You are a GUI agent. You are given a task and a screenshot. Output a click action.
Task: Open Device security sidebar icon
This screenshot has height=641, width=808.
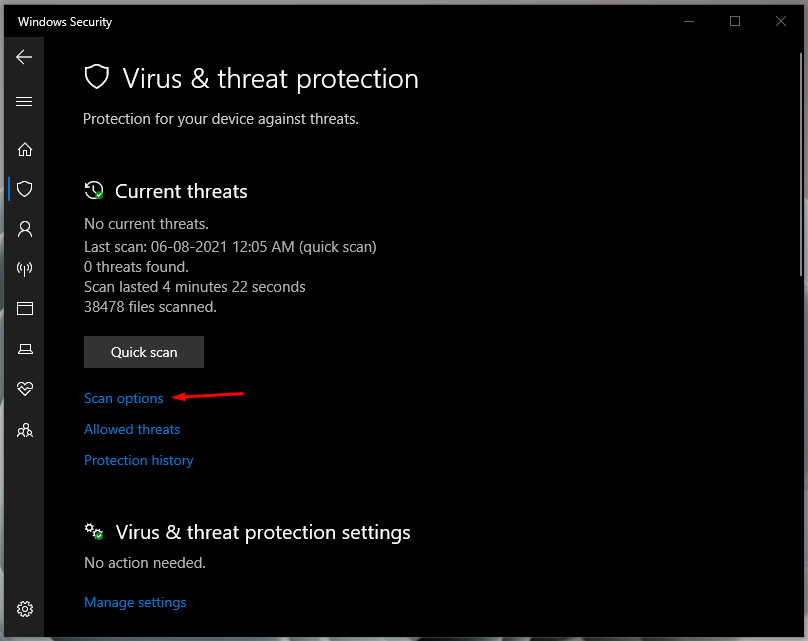25,348
